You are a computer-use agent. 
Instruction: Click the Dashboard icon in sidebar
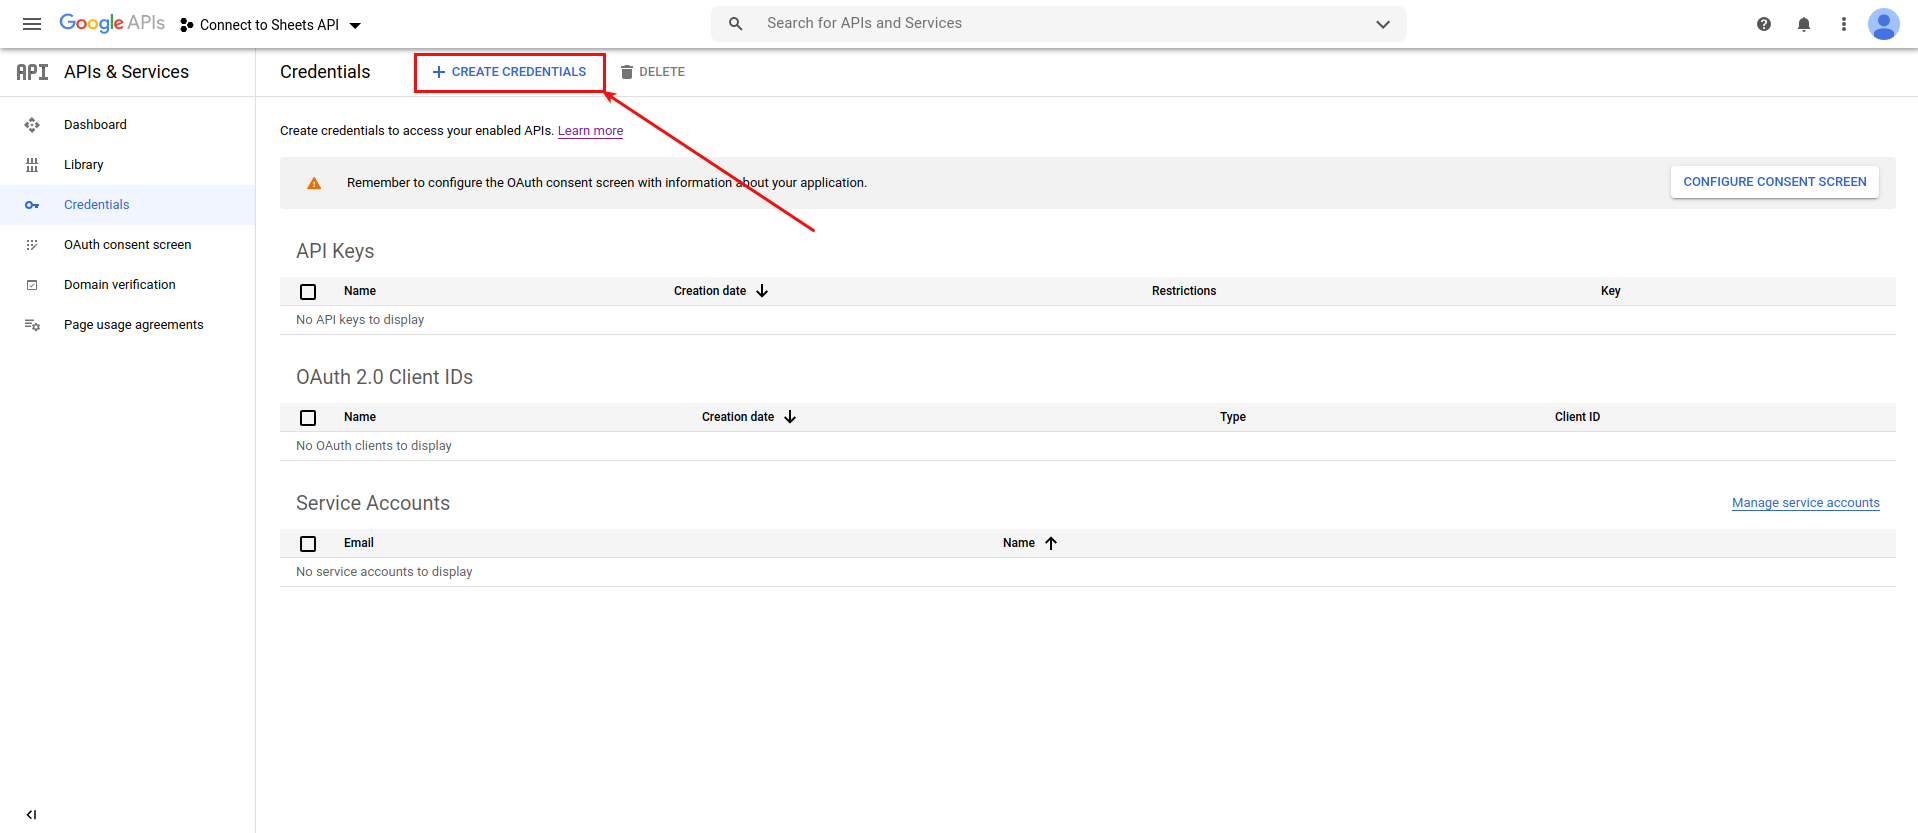click(32, 125)
